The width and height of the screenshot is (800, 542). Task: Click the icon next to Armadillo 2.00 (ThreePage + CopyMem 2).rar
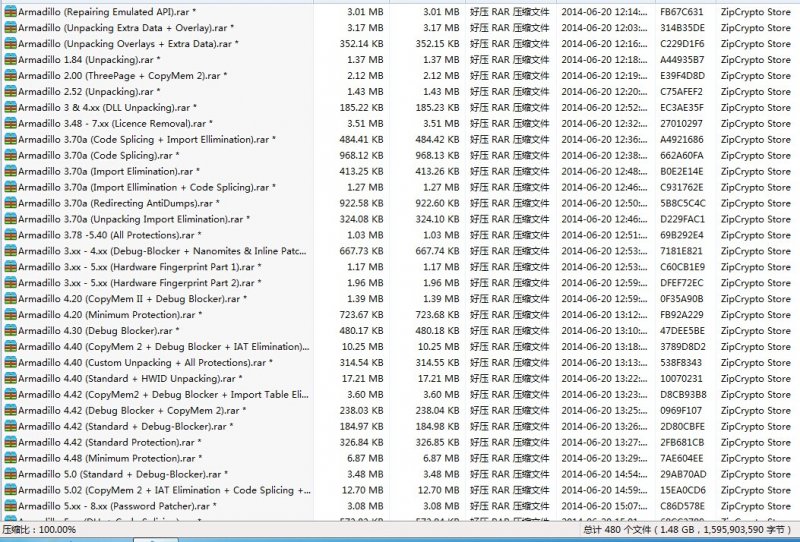coord(10,76)
